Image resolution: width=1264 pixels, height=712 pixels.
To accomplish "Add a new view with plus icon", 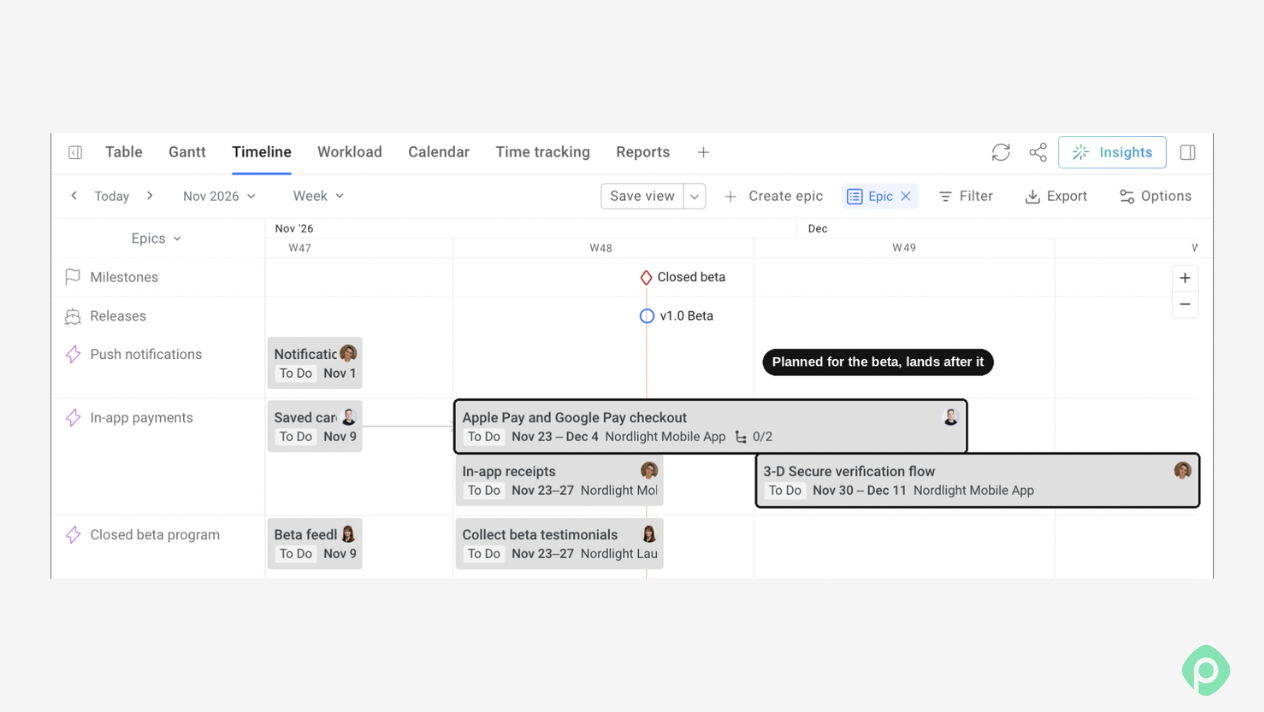I will pos(704,152).
